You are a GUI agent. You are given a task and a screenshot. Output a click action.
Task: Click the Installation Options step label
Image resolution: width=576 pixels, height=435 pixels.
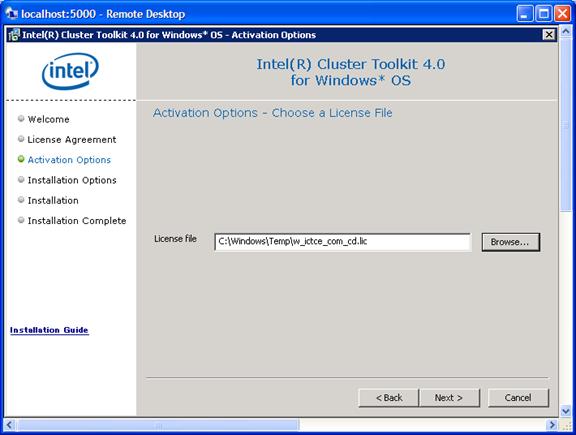point(72,180)
